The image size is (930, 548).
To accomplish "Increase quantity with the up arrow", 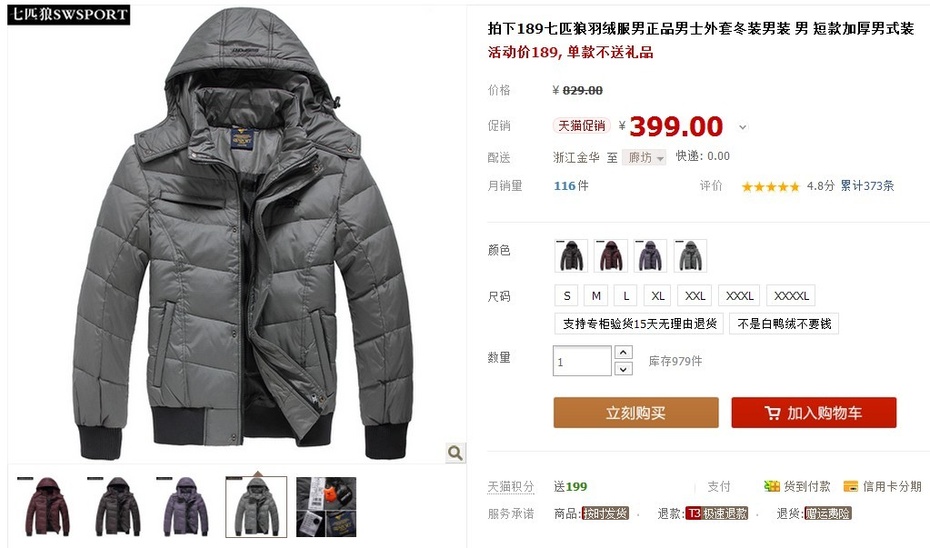I will point(623,352).
